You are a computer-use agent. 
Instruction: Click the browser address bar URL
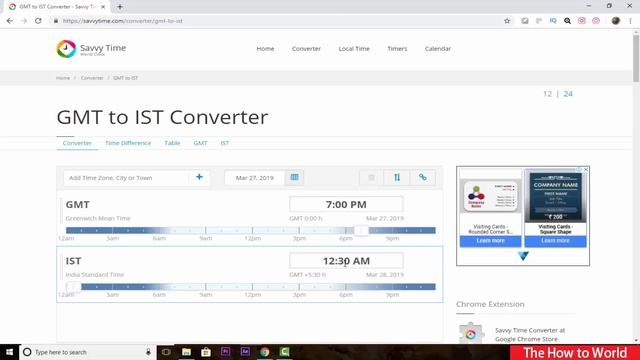(122, 21)
